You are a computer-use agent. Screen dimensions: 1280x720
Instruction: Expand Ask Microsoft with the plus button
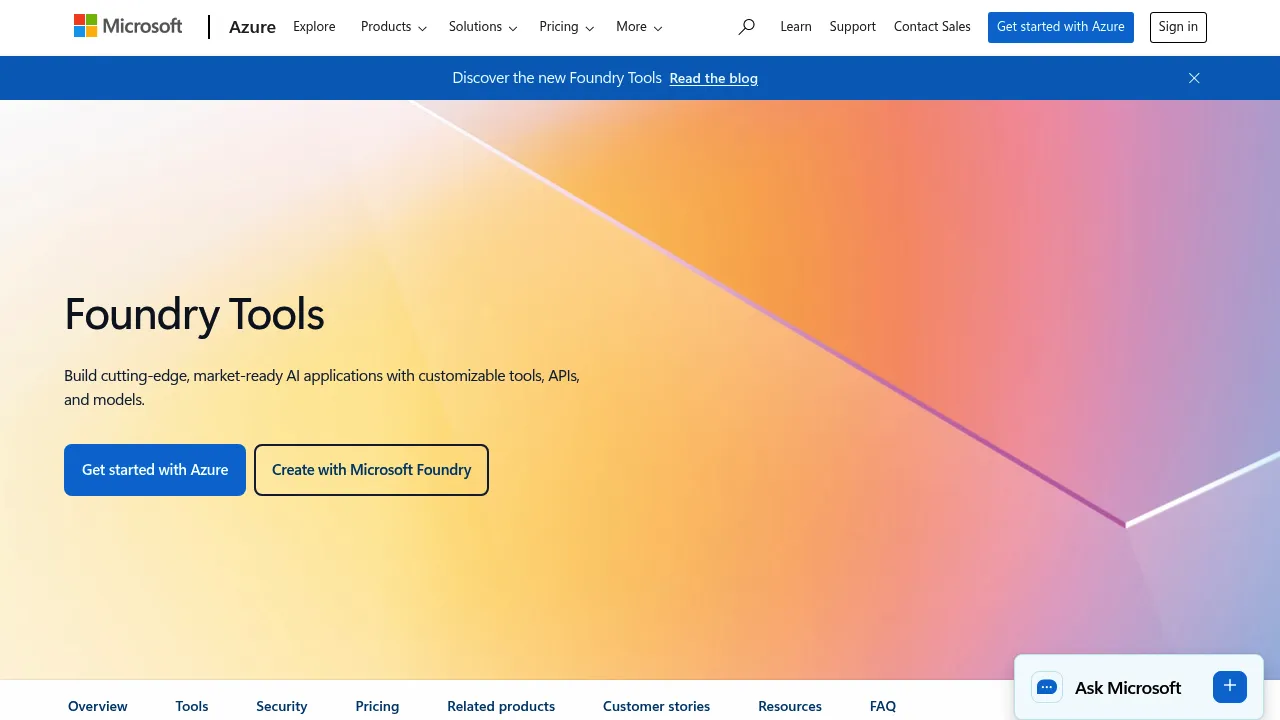[1230, 686]
